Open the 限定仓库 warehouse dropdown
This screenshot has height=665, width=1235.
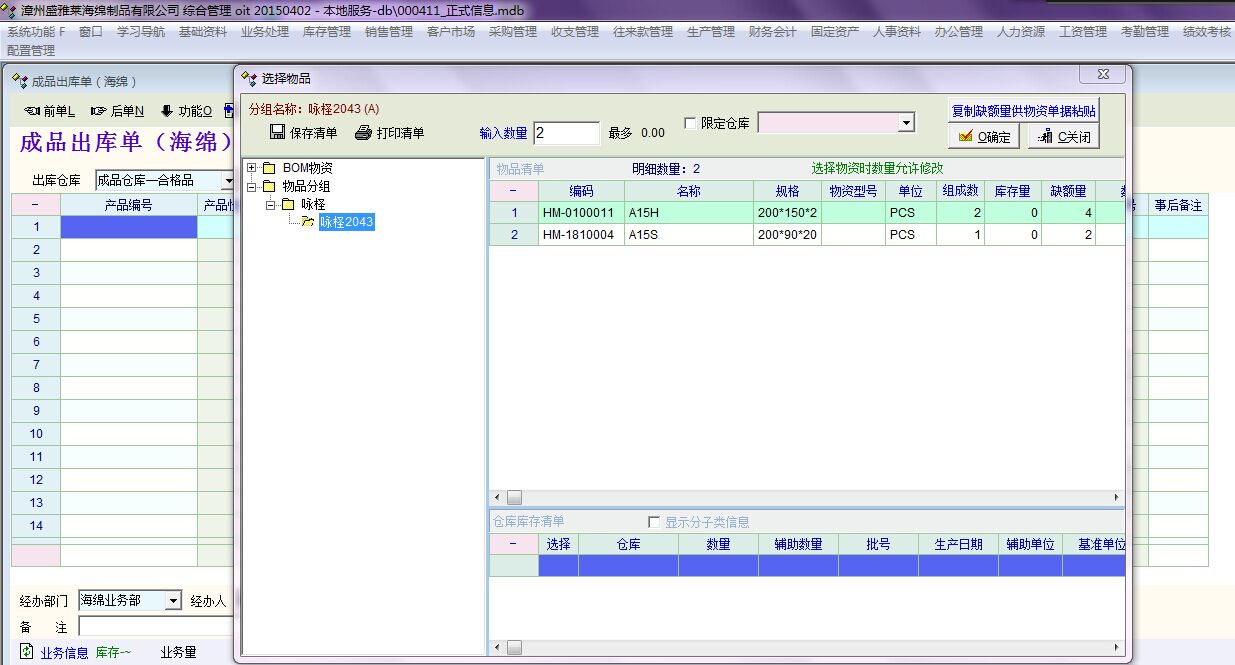(905, 123)
